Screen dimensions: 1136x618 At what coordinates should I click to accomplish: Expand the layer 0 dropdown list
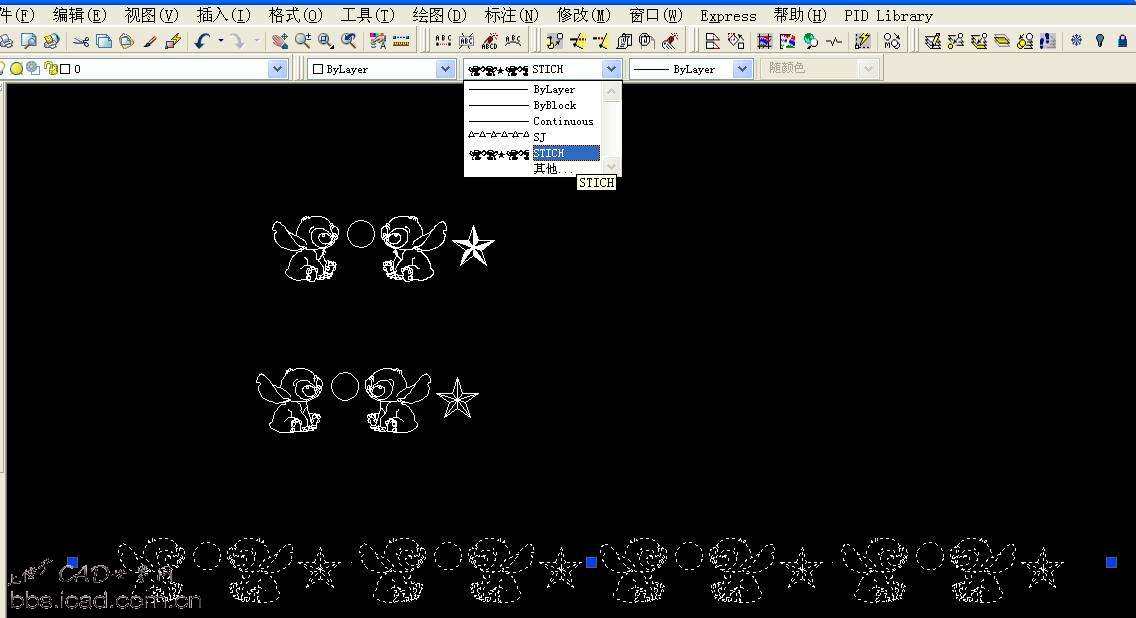[277, 69]
